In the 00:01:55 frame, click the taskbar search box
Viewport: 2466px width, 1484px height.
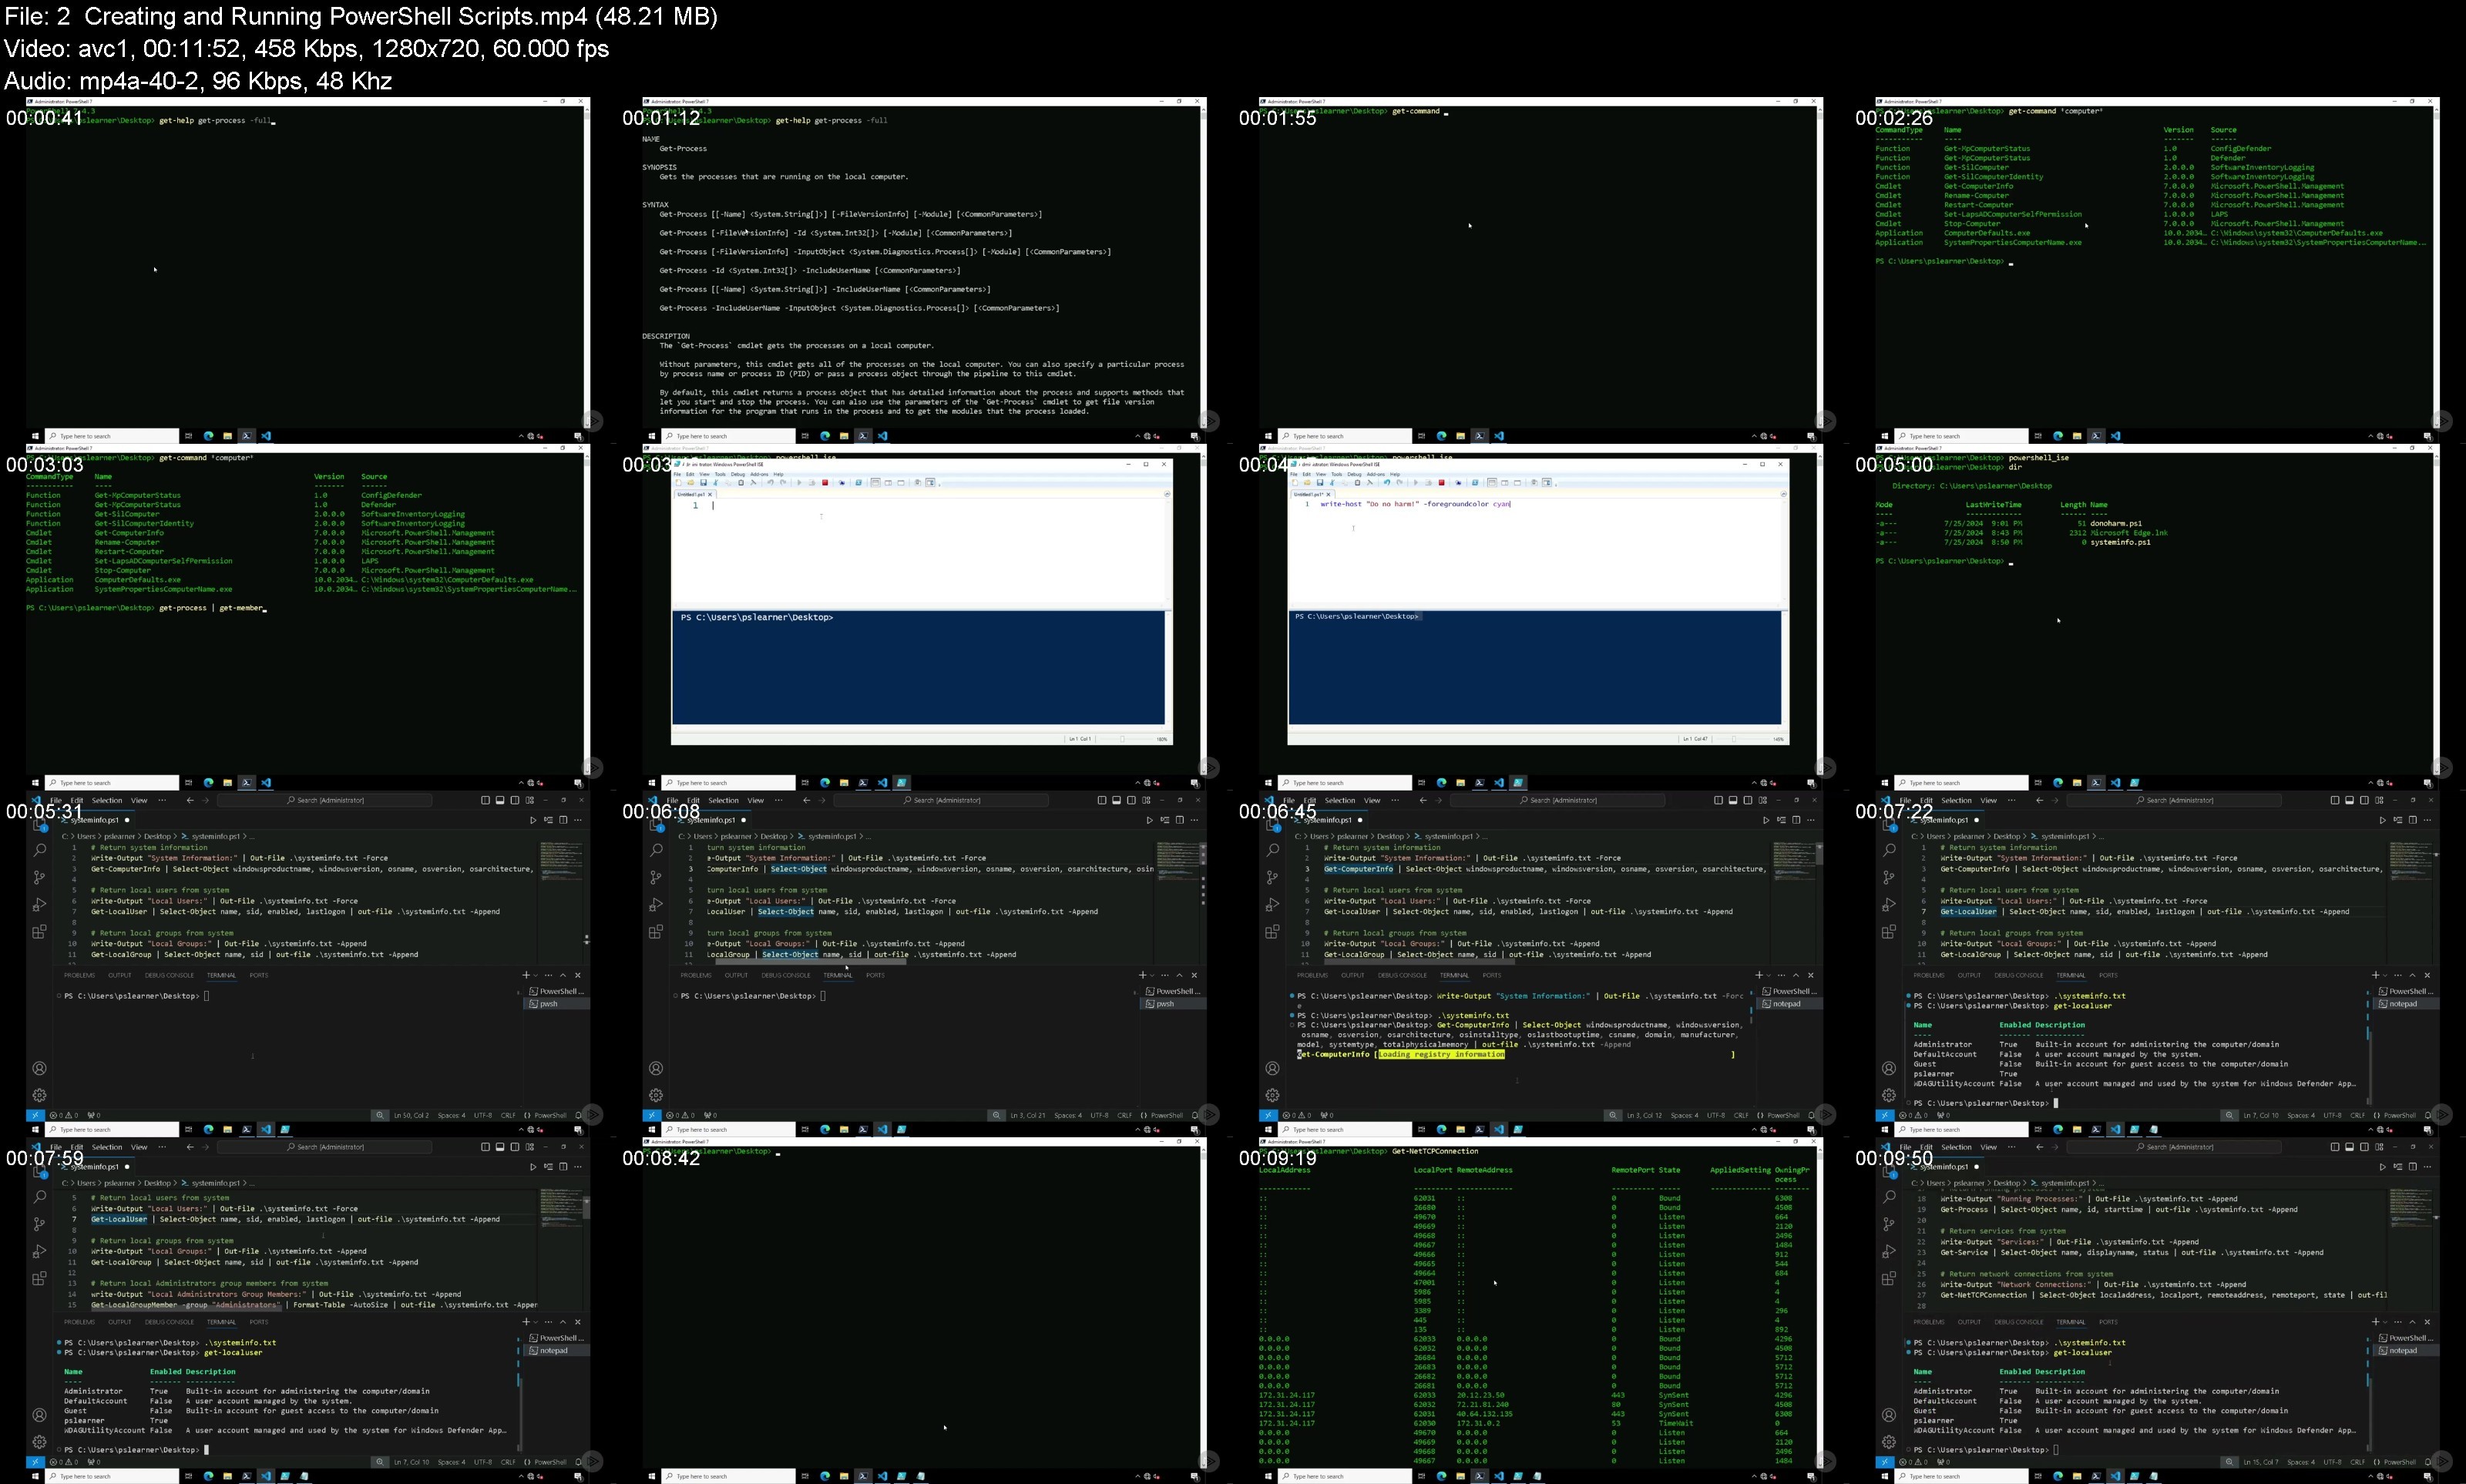[x=1345, y=436]
